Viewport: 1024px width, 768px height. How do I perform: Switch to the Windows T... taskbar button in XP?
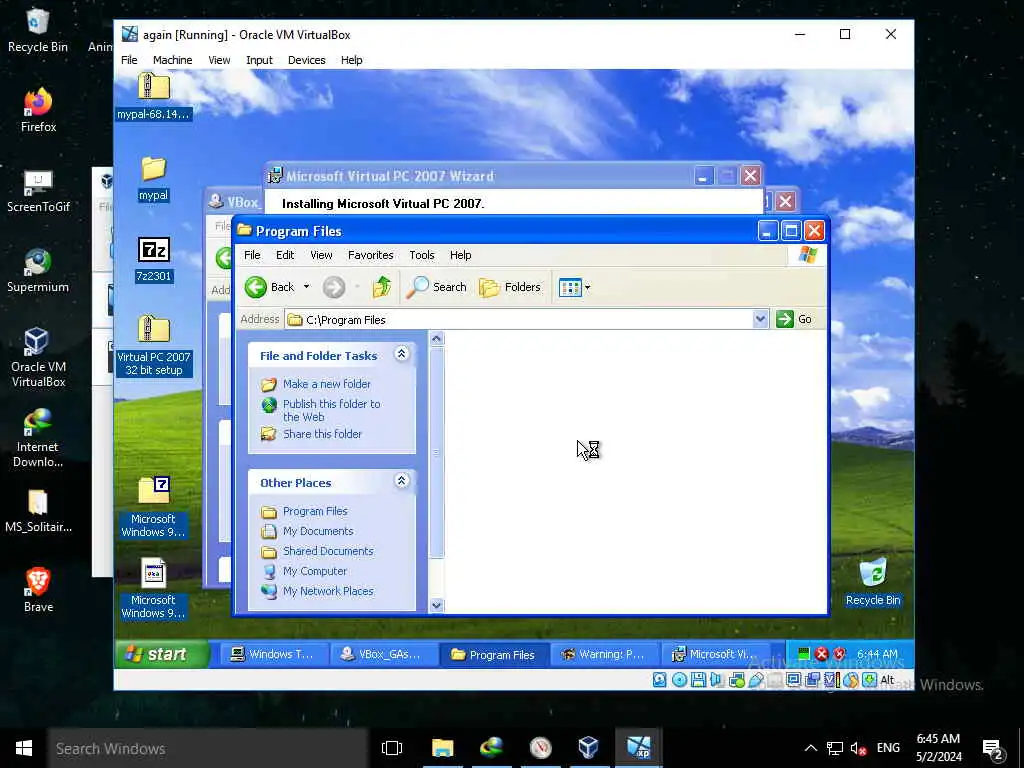(x=274, y=654)
